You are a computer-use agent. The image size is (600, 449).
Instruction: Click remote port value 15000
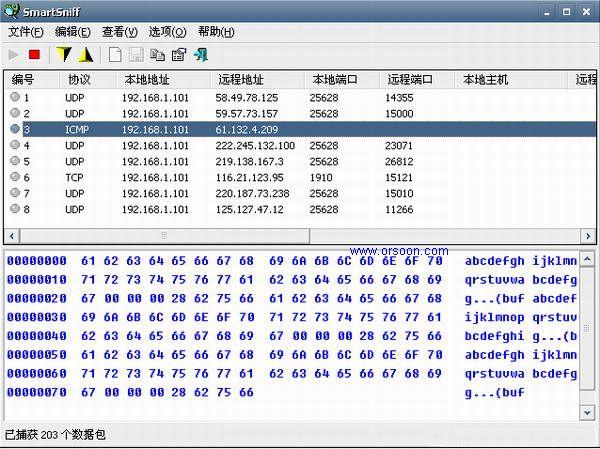tap(399, 114)
